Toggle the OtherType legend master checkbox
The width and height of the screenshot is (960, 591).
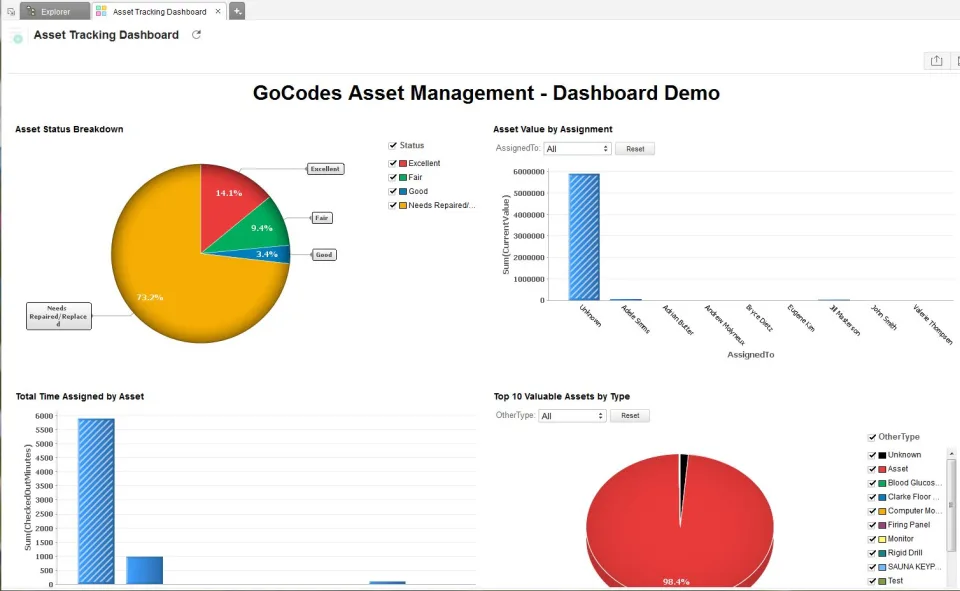click(872, 437)
